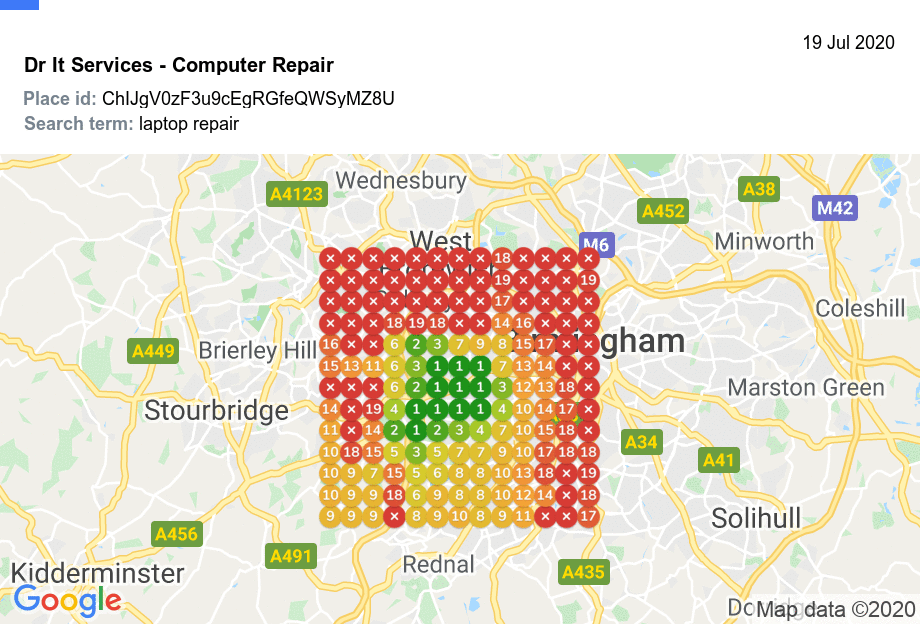Select the M6 motorway shield
Image resolution: width=920 pixels, height=624 pixels.
pyautogui.click(x=596, y=245)
